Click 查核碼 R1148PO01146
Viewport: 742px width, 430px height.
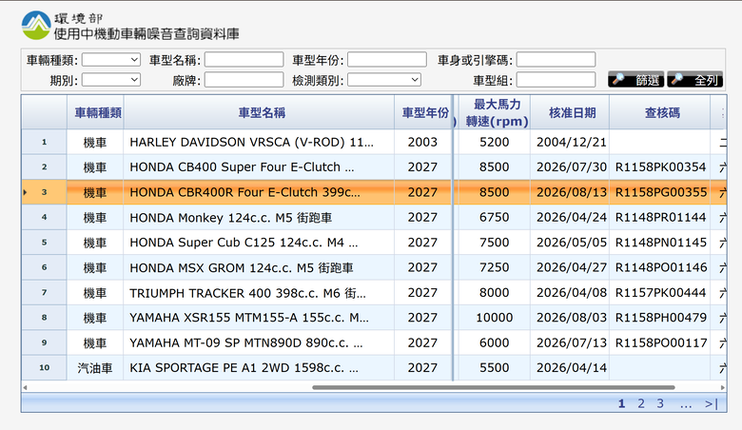click(660, 267)
